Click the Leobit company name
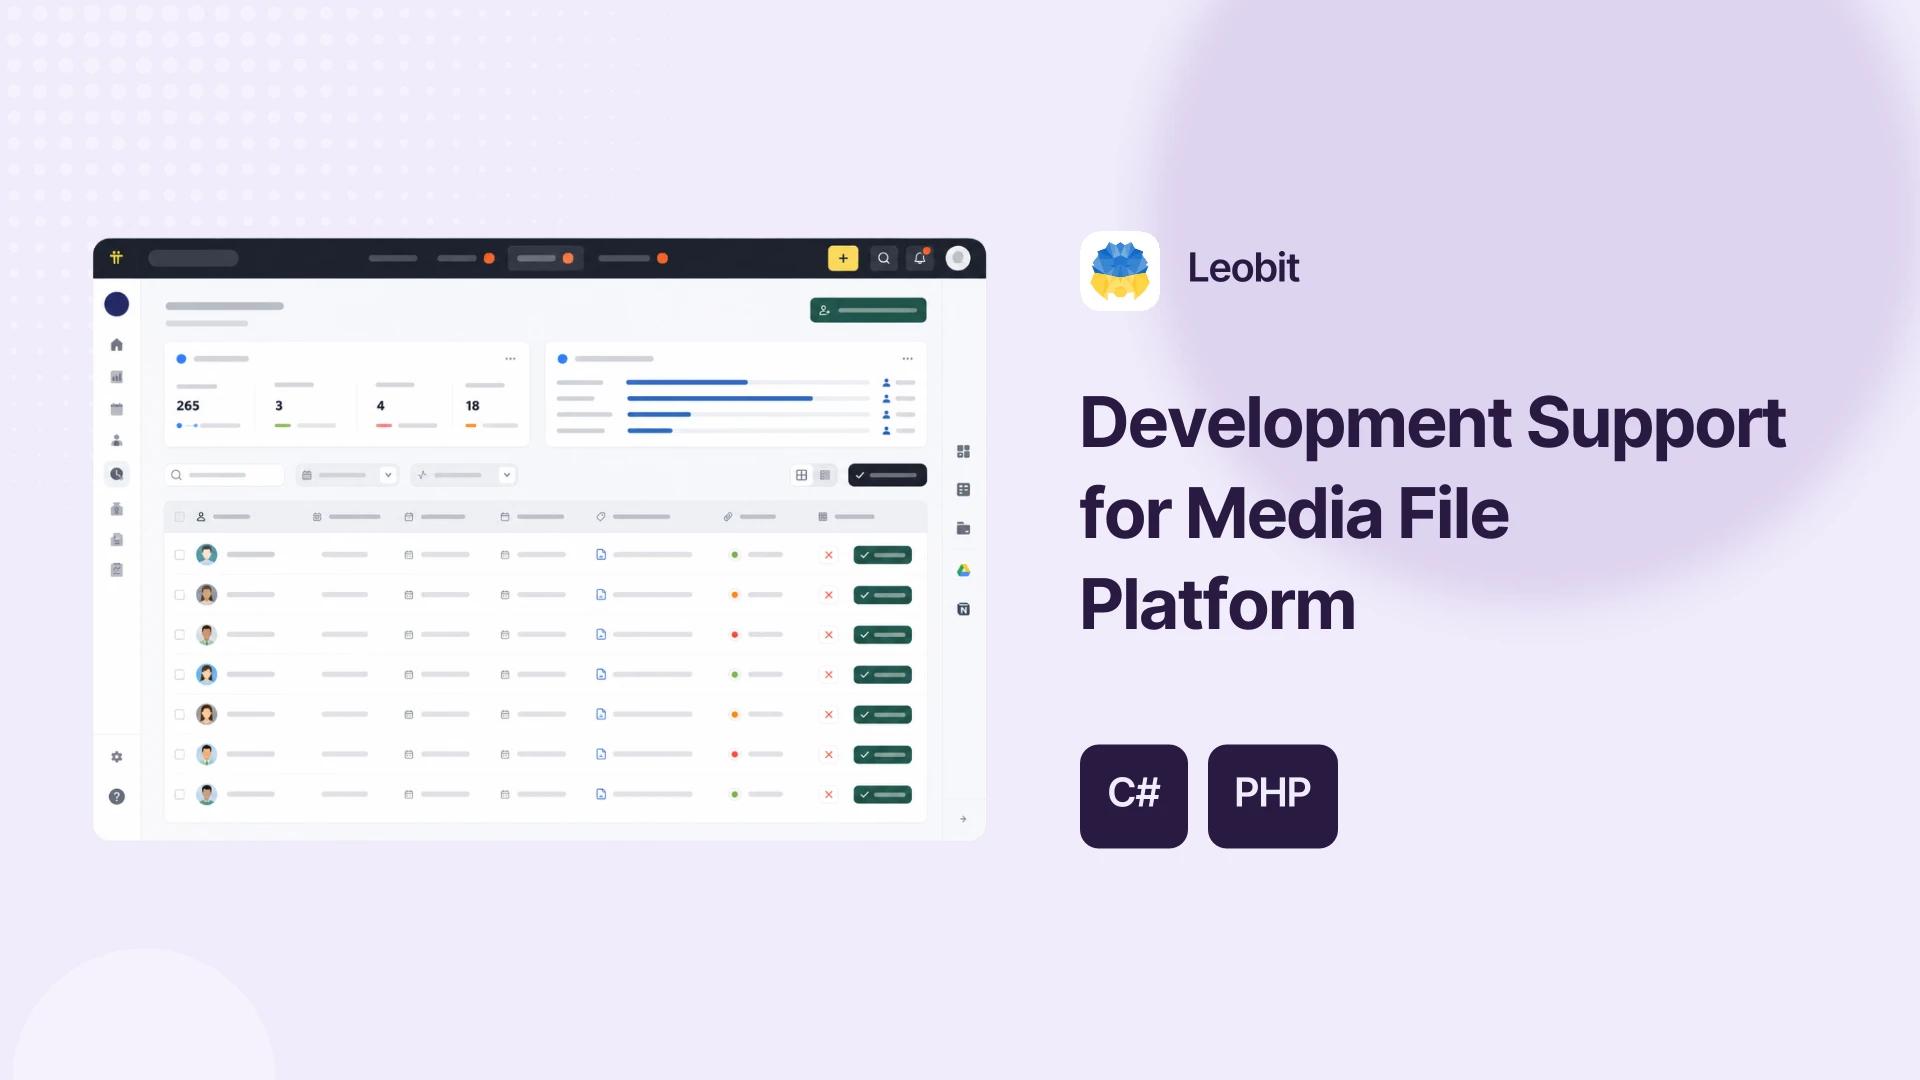This screenshot has width=1920, height=1080. coord(1243,268)
